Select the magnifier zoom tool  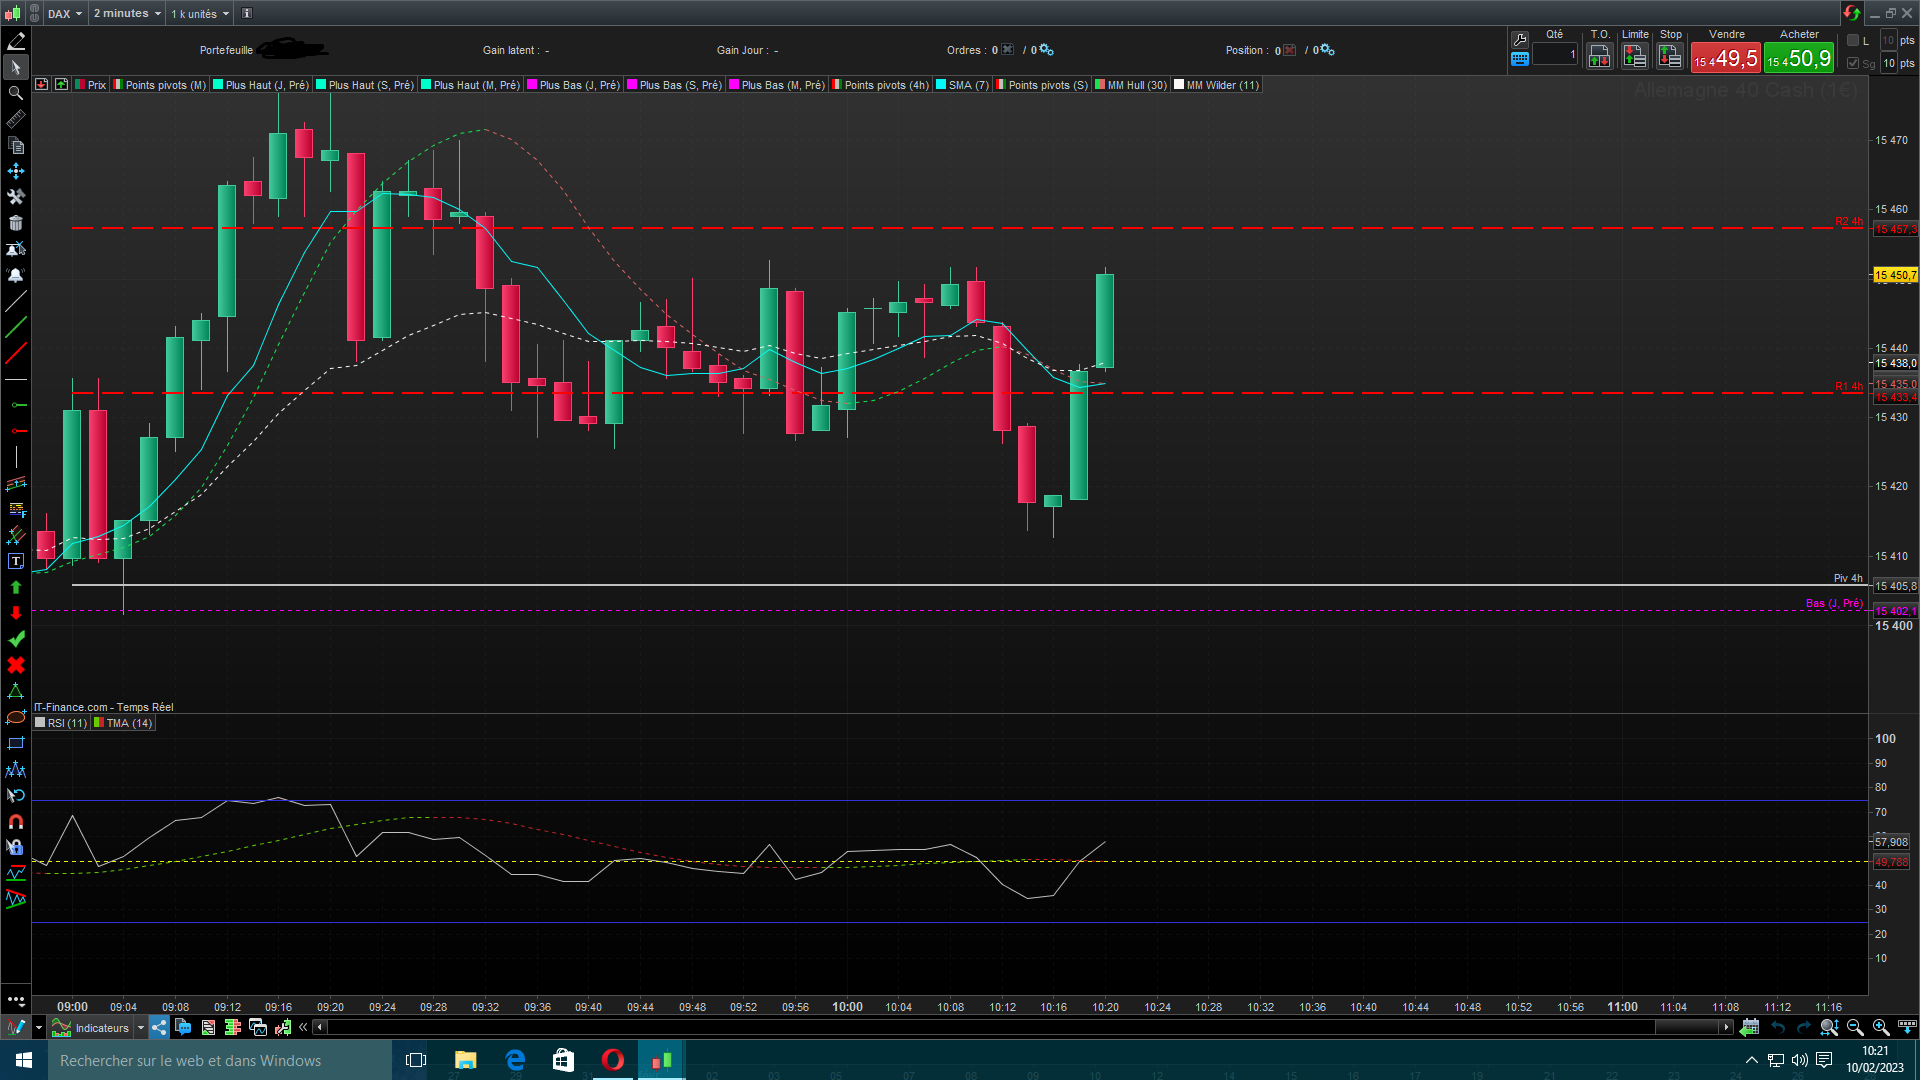(15, 93)
